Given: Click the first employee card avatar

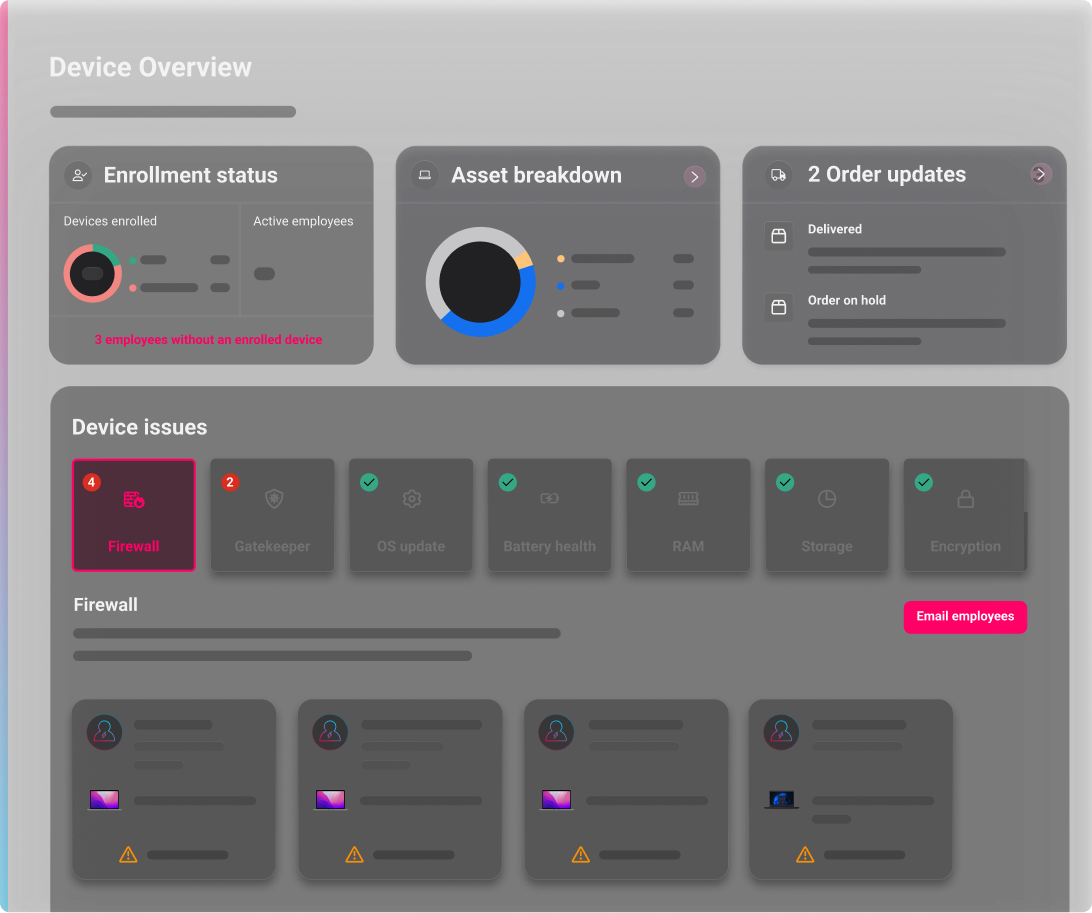Looking at the screenshot, I should [x=105, y=732].
